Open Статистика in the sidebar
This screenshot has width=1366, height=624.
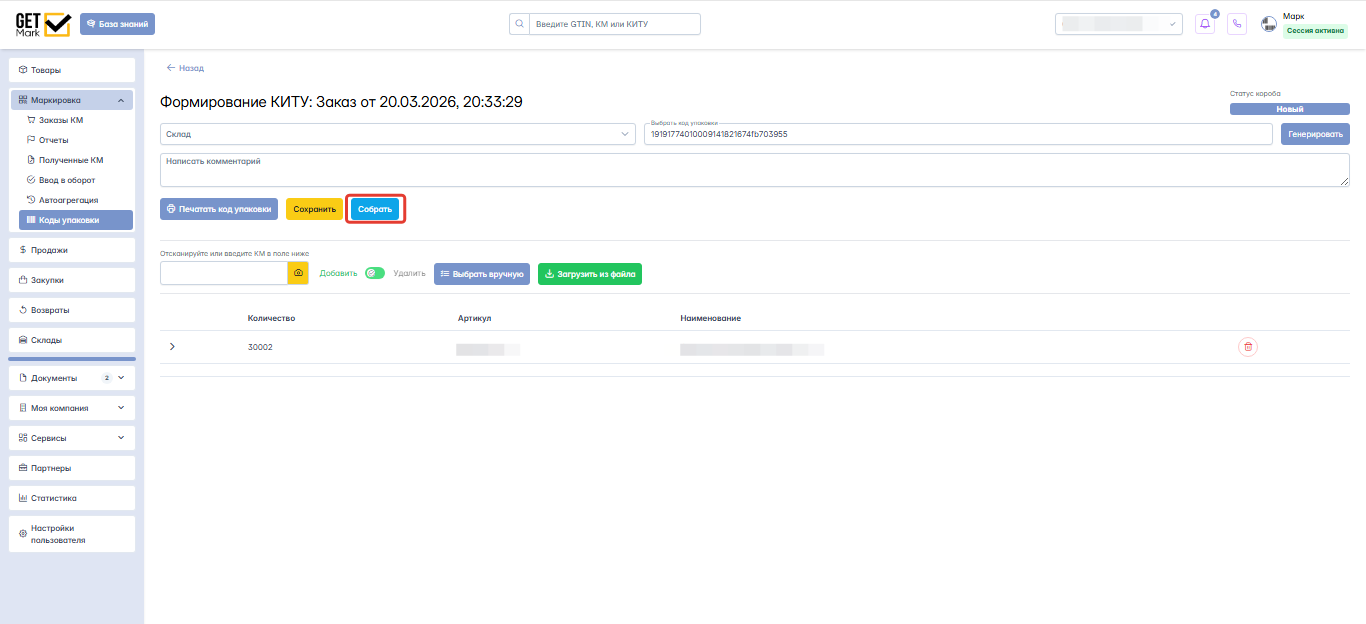click(72, 498)
